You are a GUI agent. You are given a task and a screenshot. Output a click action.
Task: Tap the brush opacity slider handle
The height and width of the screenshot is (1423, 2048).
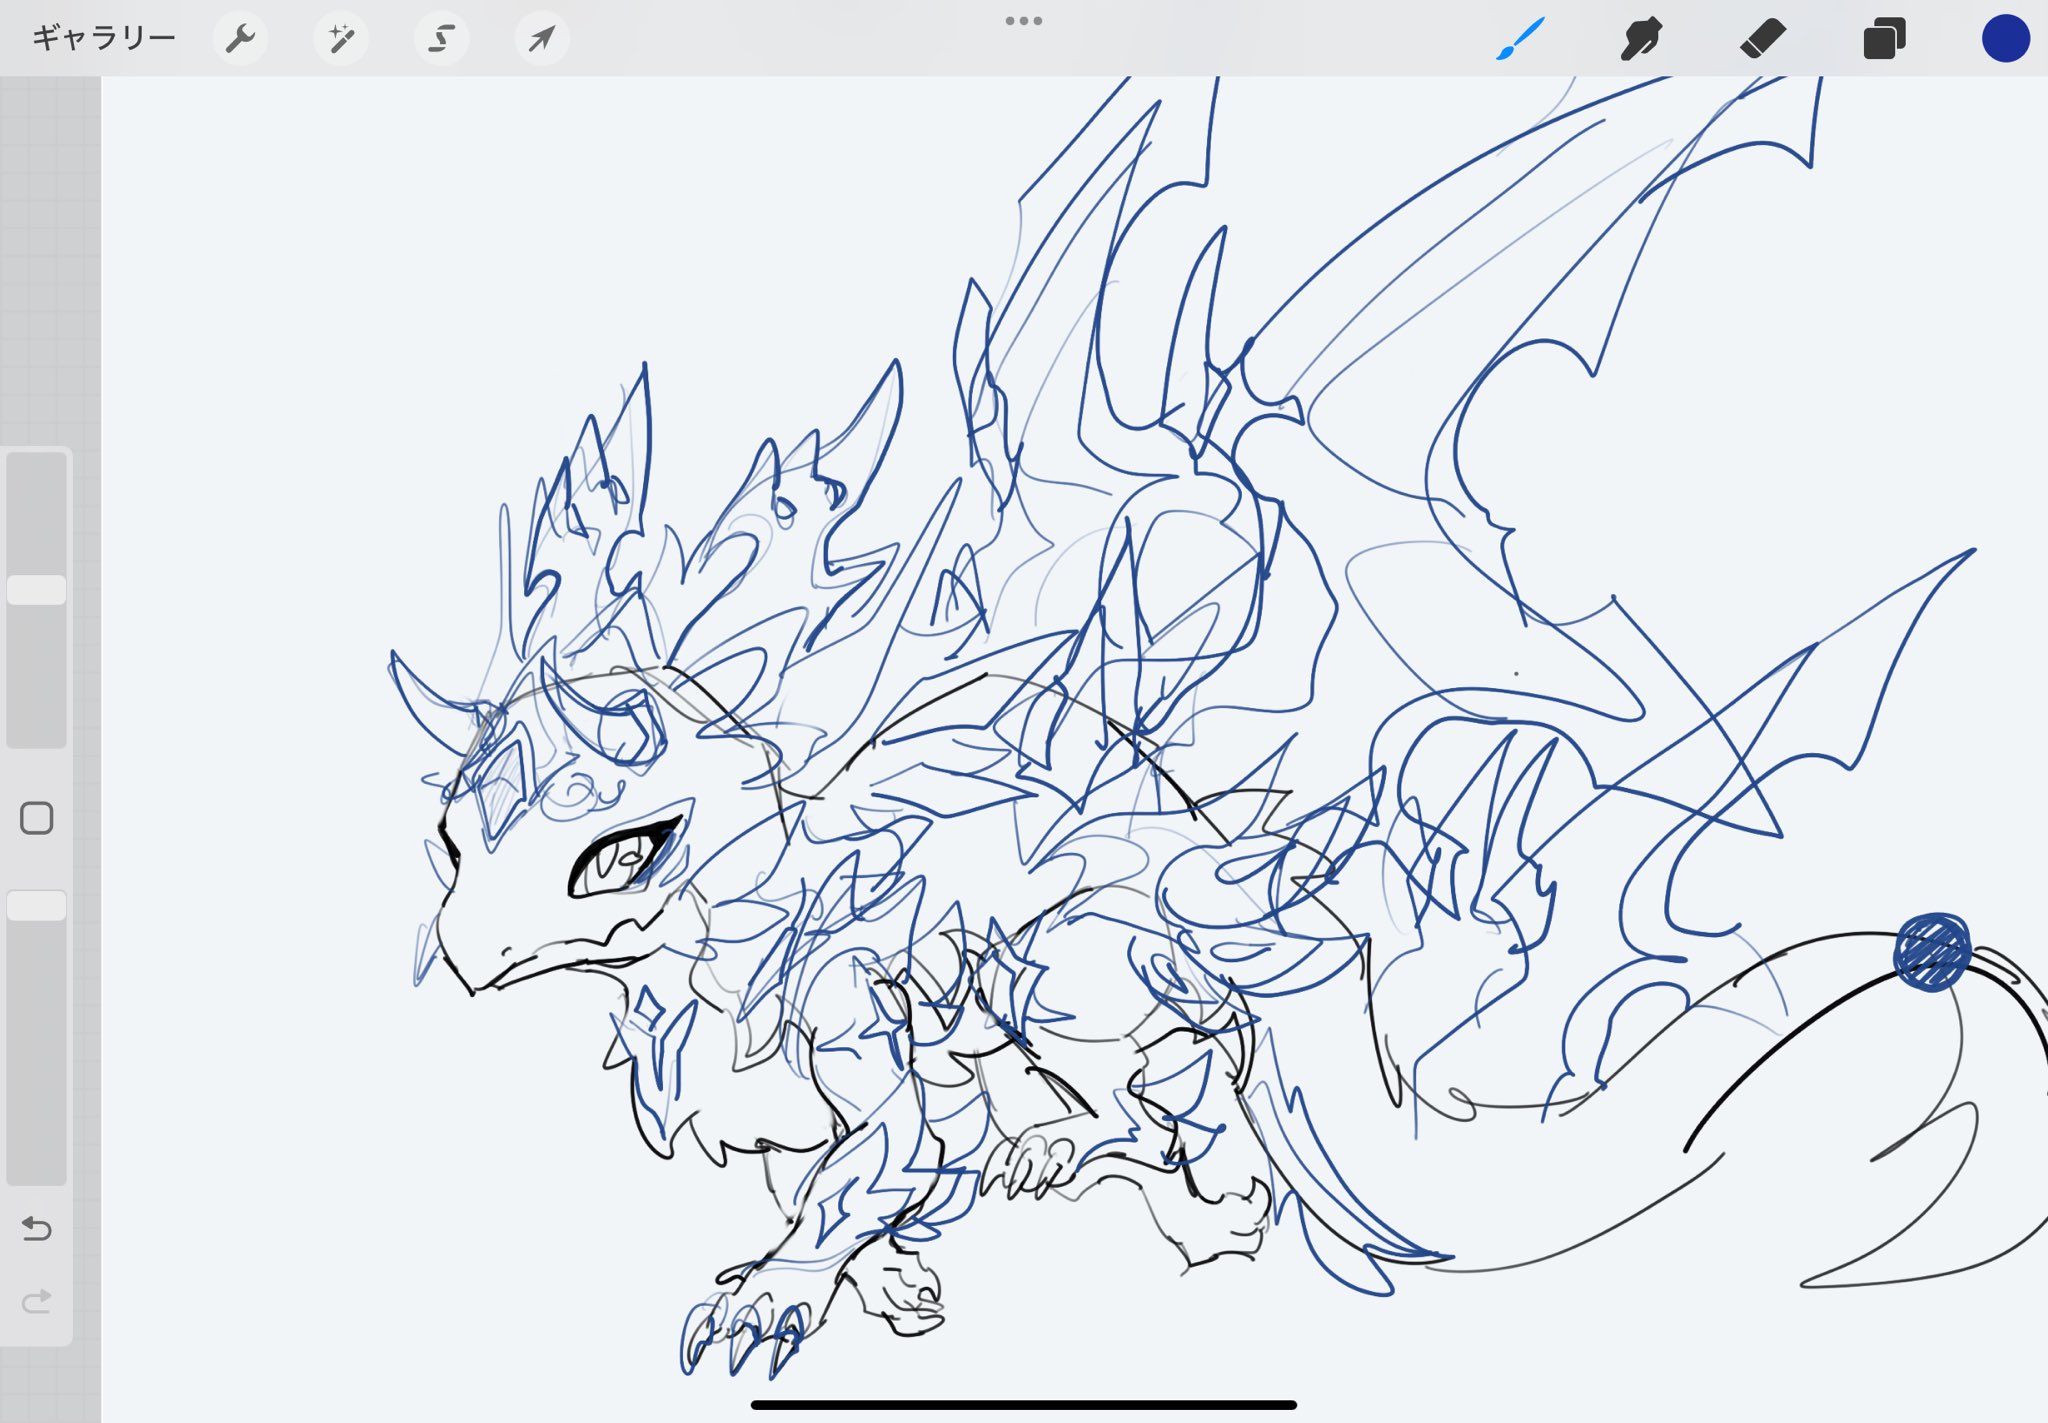click(37, 905)
